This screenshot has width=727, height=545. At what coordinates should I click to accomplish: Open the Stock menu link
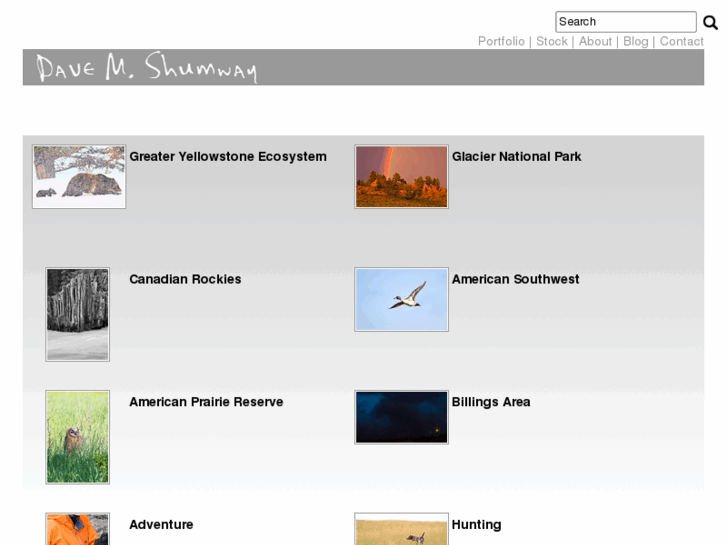552,41
